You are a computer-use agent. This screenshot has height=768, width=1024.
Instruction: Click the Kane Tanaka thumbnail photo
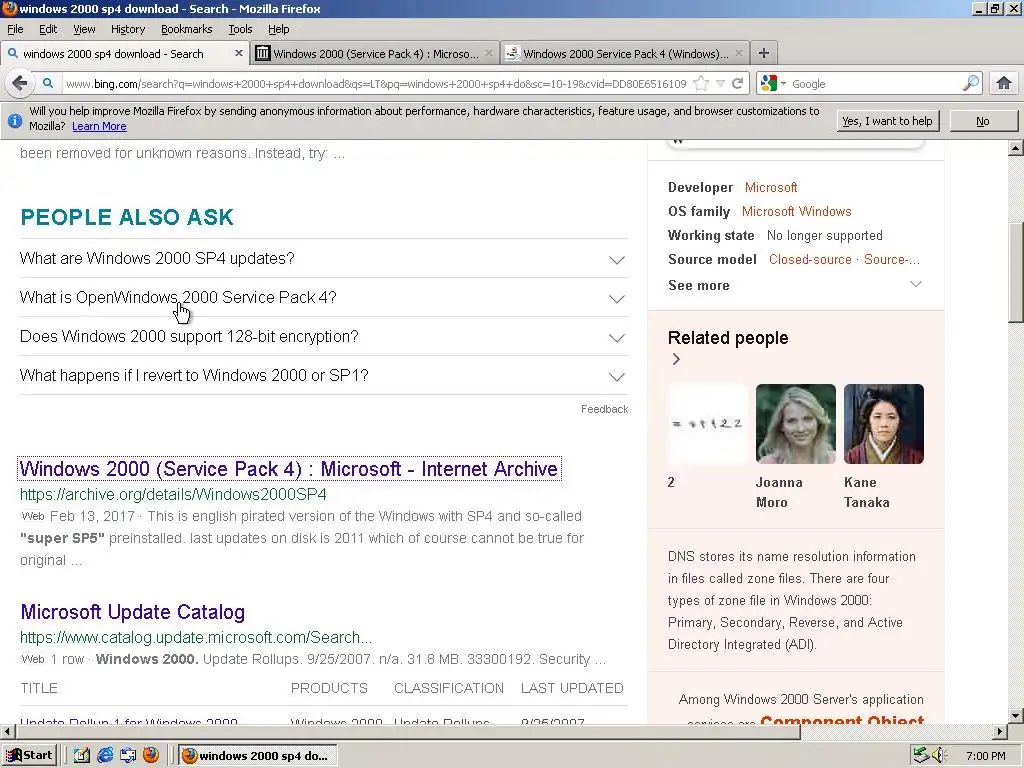[x=884, y=424]
